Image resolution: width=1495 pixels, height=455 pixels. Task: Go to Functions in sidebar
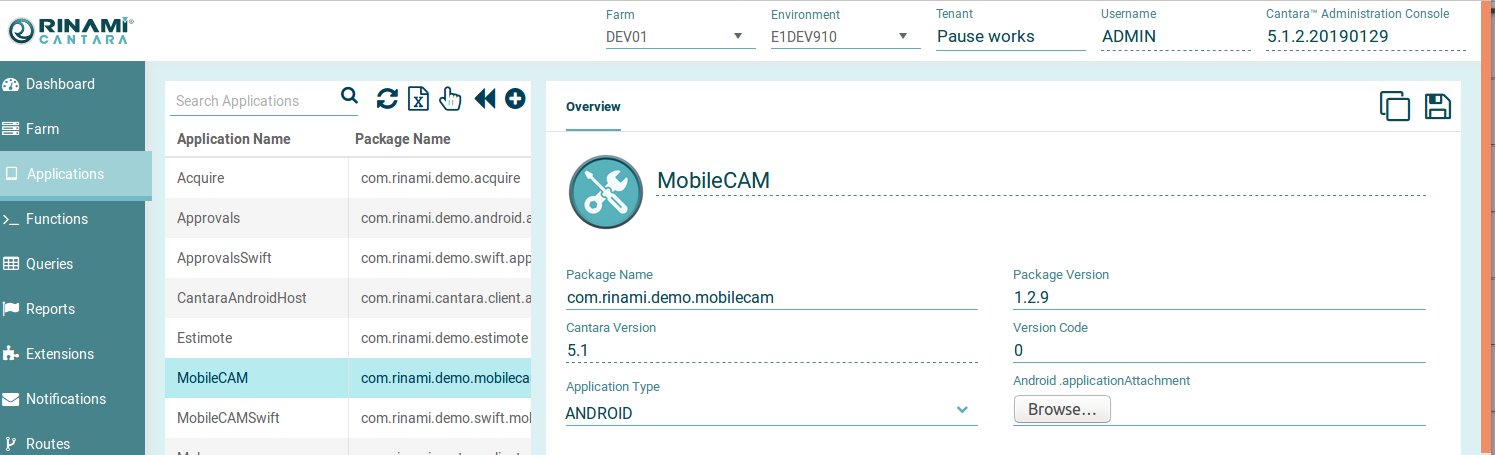[x=57, y=219]
